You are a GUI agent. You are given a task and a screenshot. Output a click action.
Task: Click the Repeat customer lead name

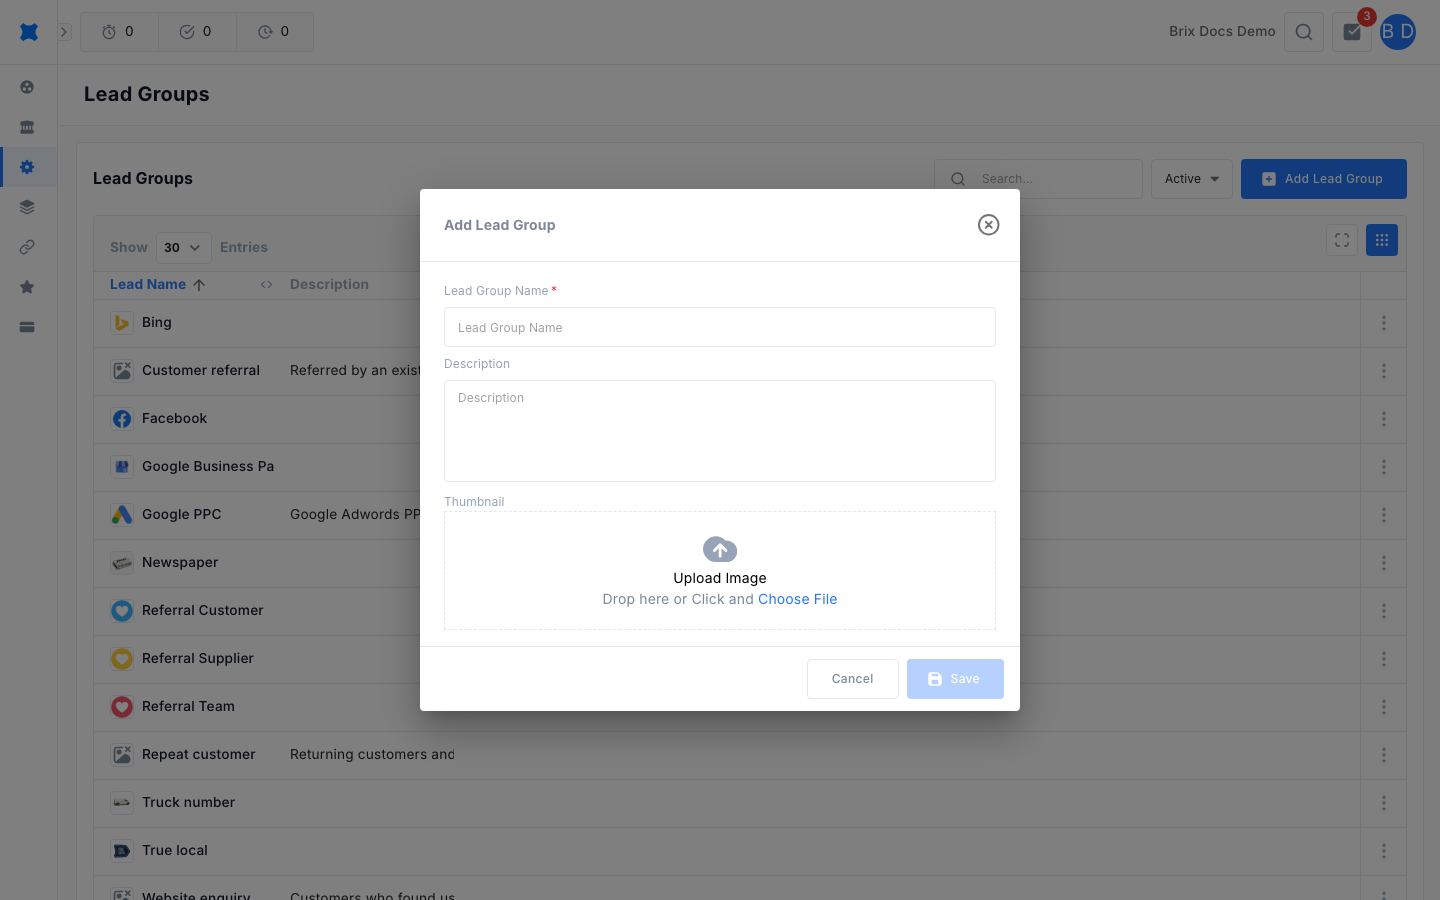coord(199,754)
